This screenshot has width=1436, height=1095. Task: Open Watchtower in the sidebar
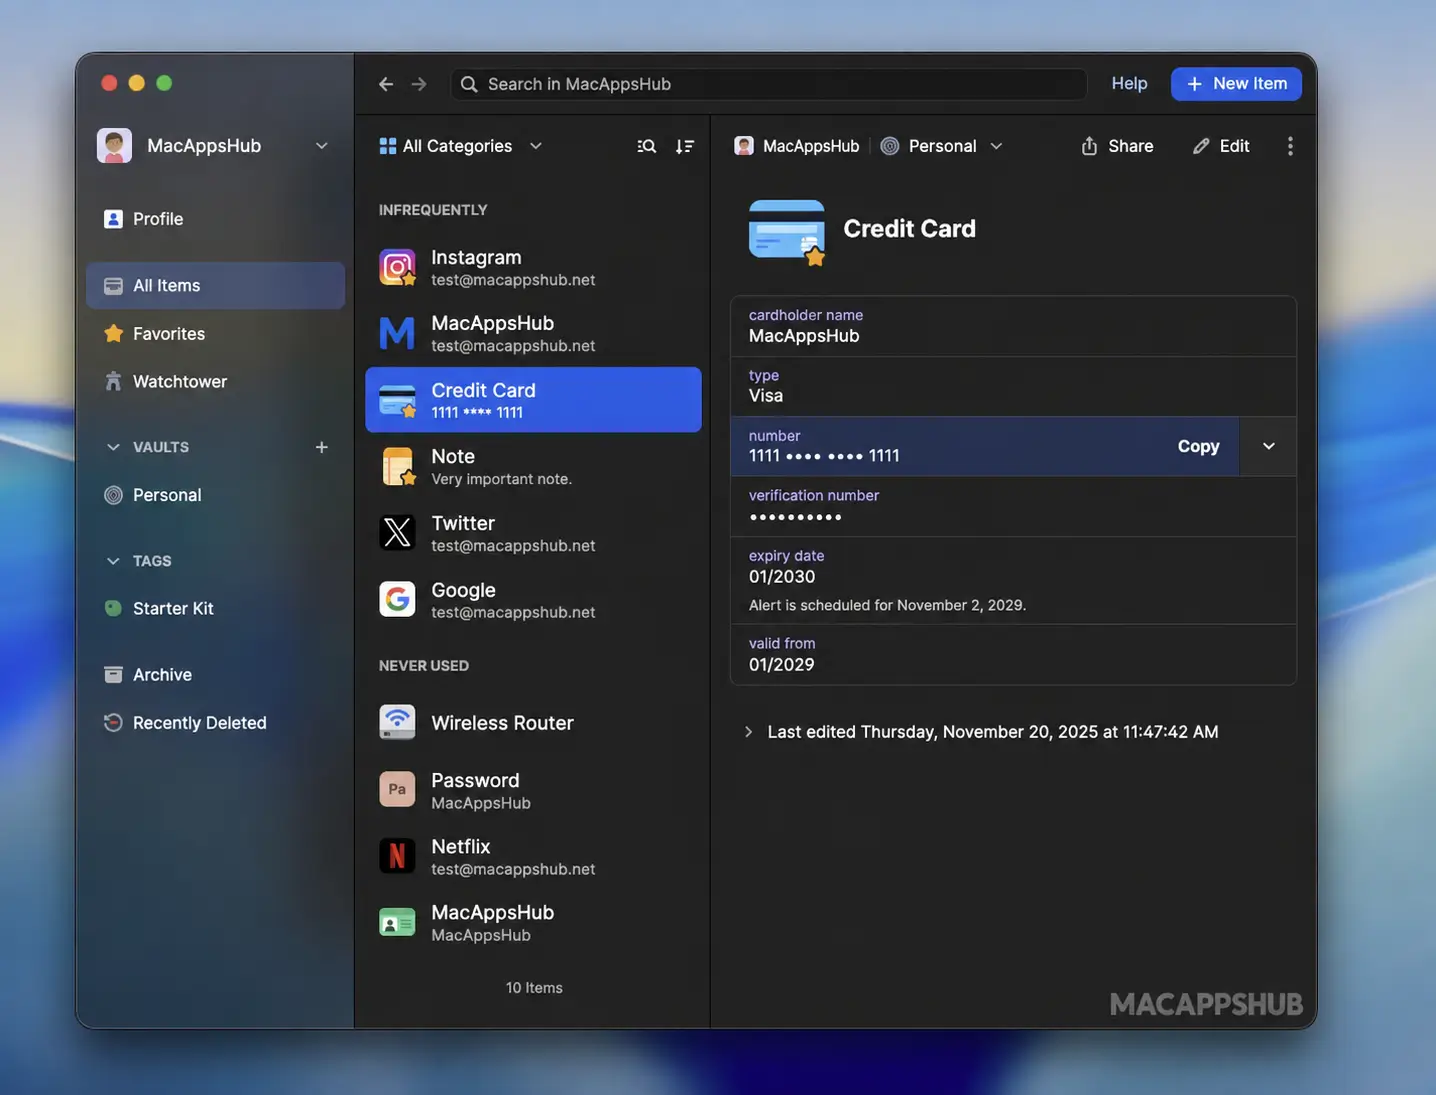click(x=215, y=382)
